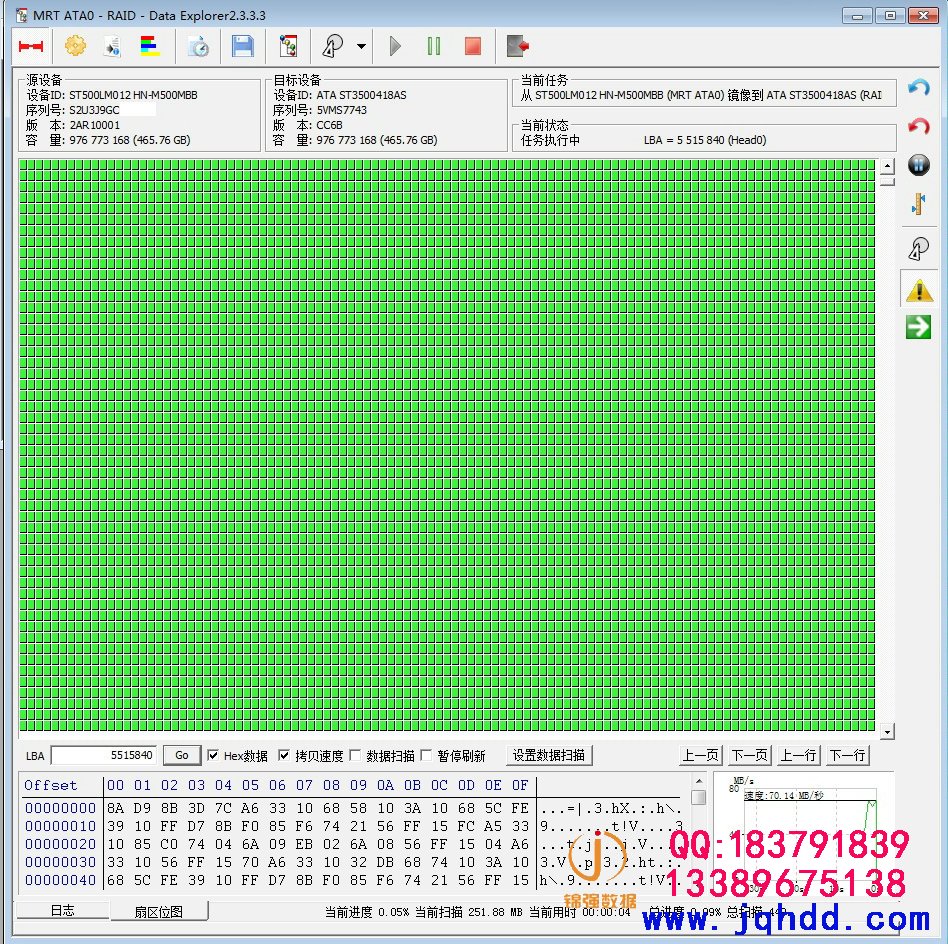Click the 上一行 button
The height and width of the screenshot is (944, 948).
tap(798, 755)
